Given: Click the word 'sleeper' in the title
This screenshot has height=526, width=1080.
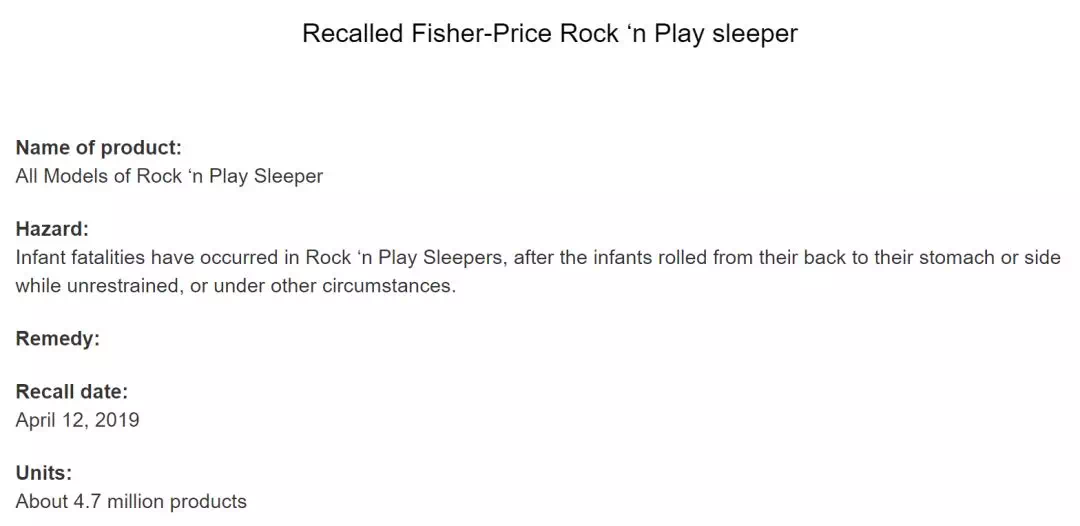Looking at the screenshot, I should click(x=755, y=34).
